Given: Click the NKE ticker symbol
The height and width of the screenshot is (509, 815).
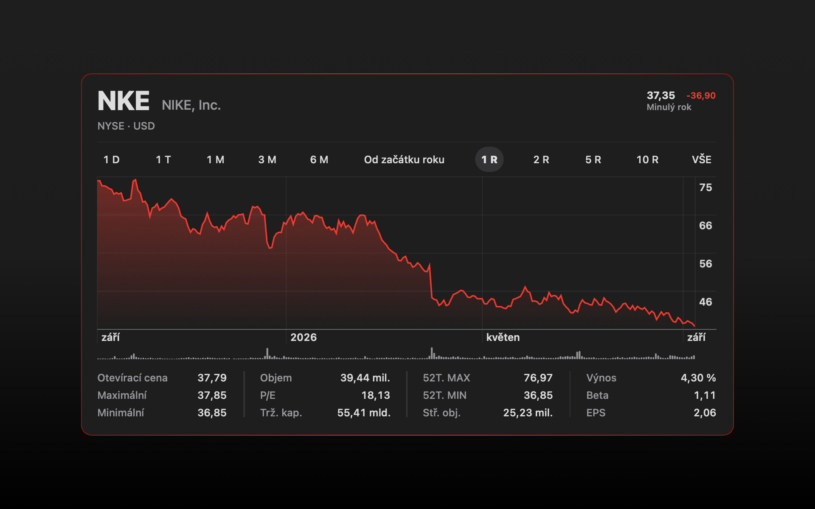Looking at the screenshot, I should 123,101.
